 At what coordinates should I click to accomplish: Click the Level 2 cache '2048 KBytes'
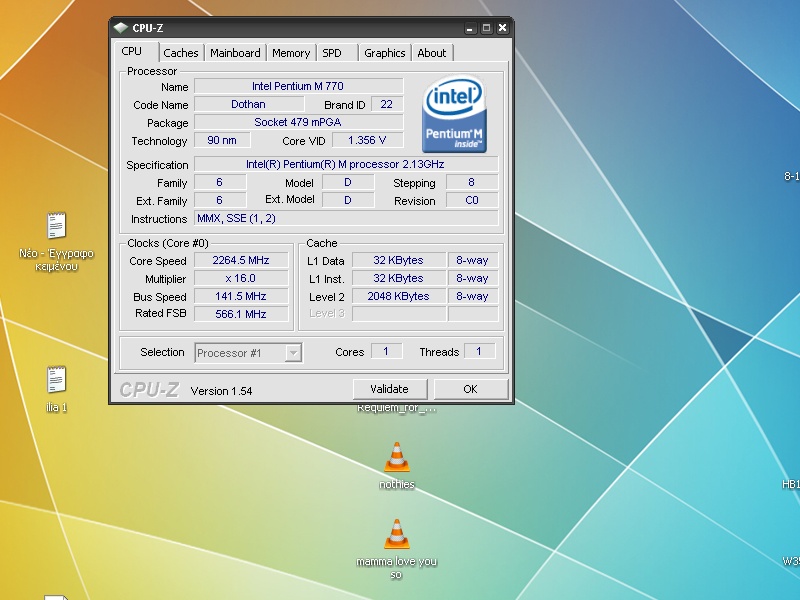(x=398, y=296)
